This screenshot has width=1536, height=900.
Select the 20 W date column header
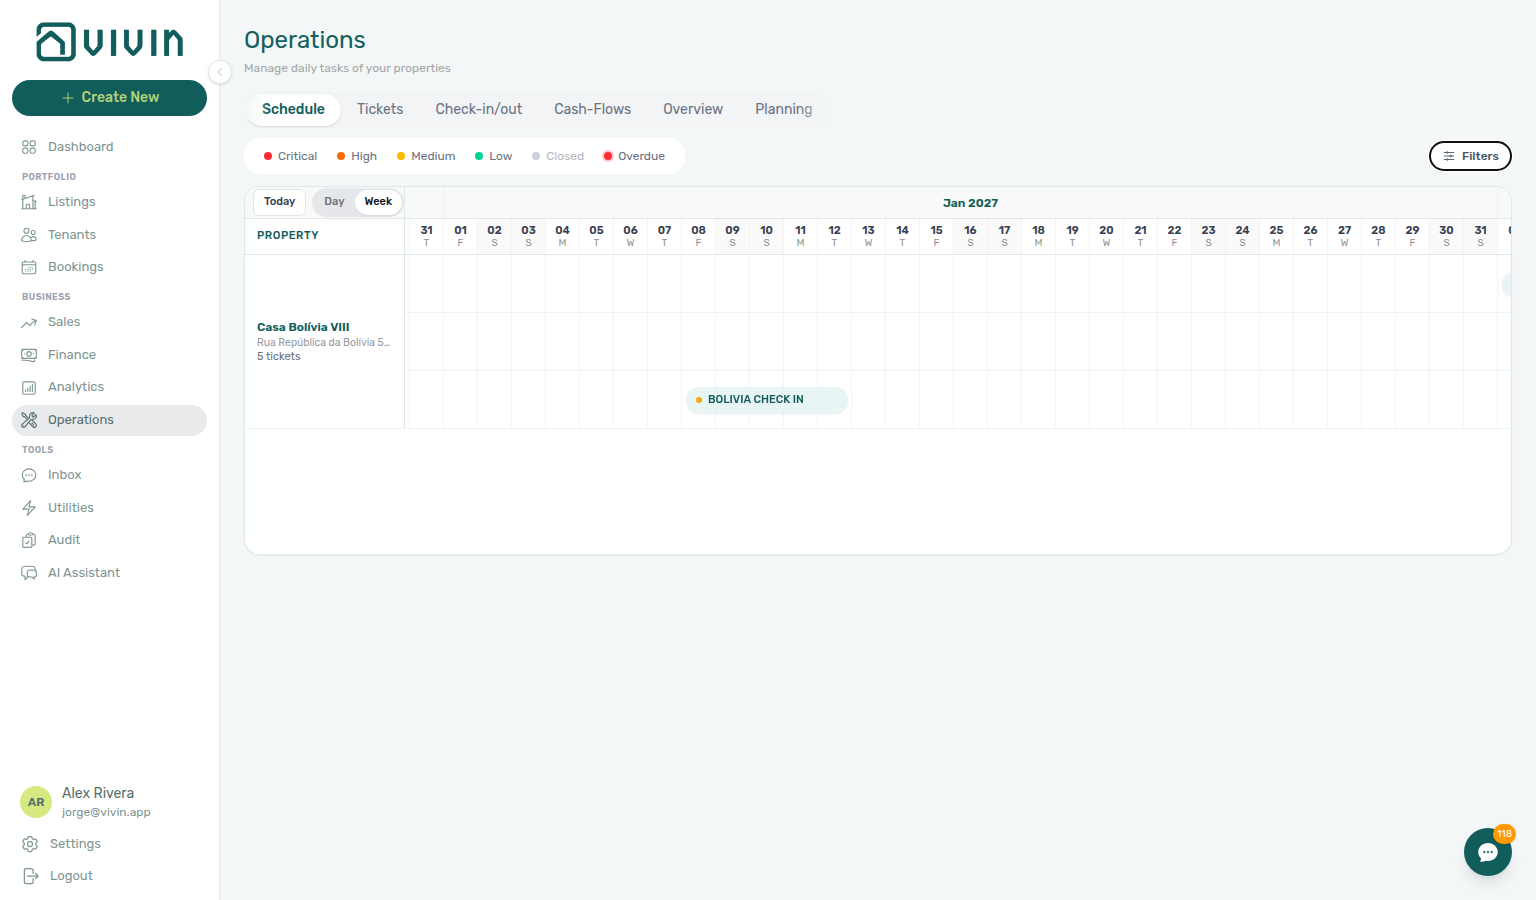[1106, 236]
